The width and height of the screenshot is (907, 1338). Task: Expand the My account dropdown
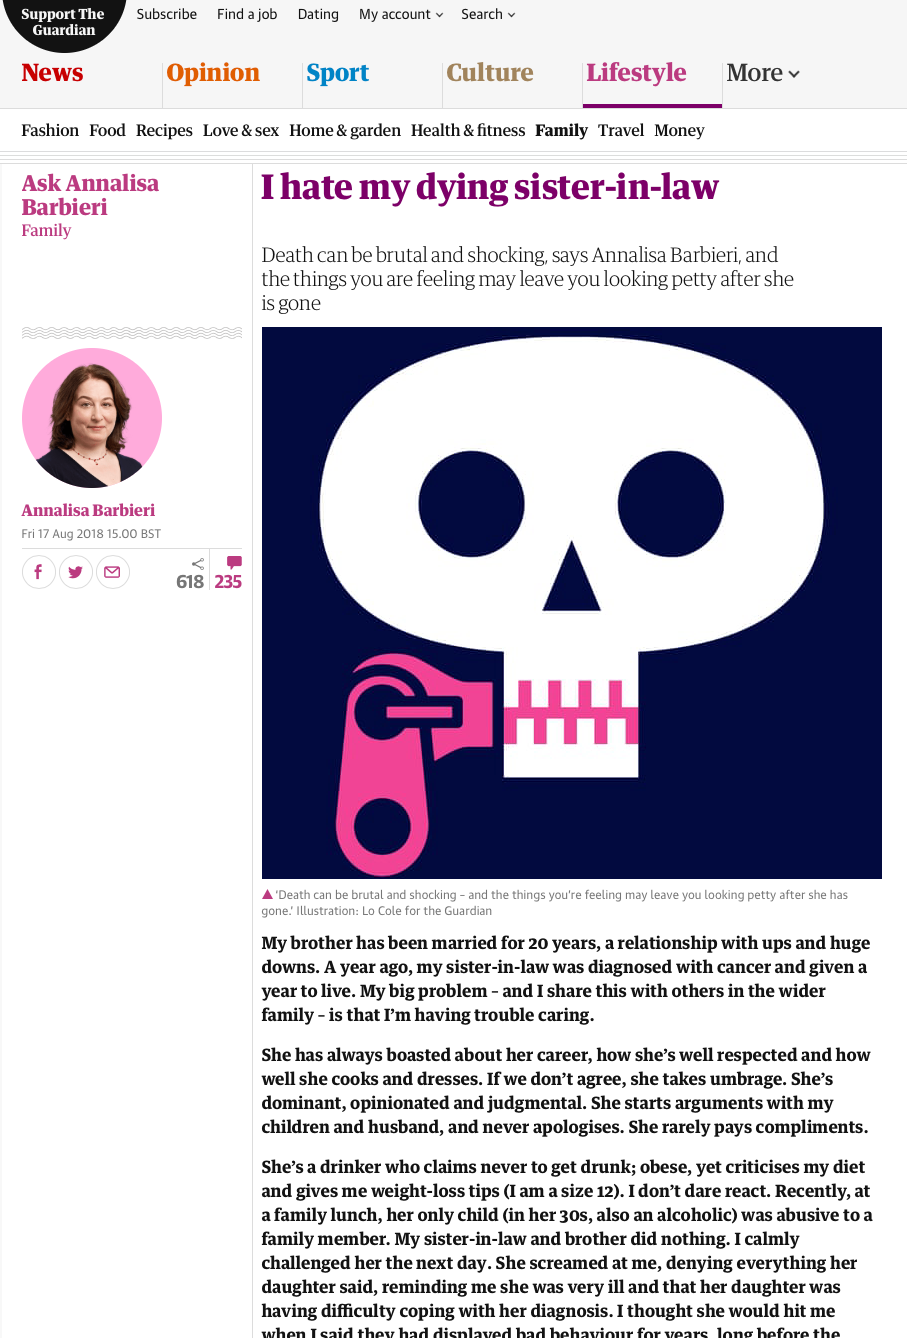tap(401, 14)
